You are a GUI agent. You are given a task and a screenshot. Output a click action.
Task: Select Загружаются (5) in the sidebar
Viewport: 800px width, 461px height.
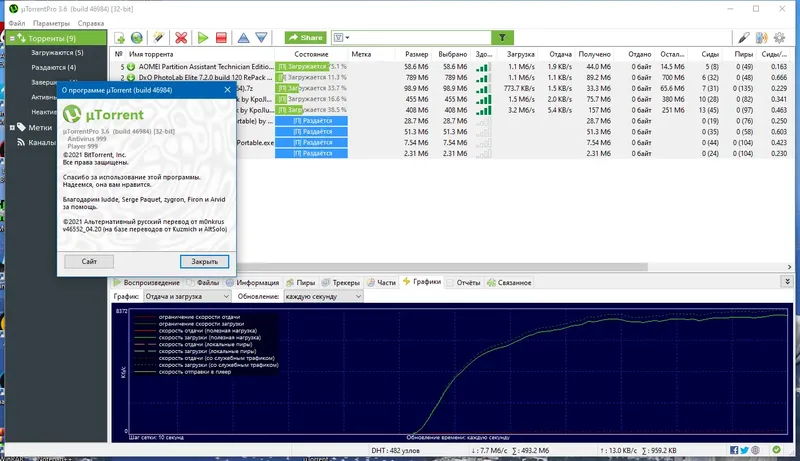57,53
